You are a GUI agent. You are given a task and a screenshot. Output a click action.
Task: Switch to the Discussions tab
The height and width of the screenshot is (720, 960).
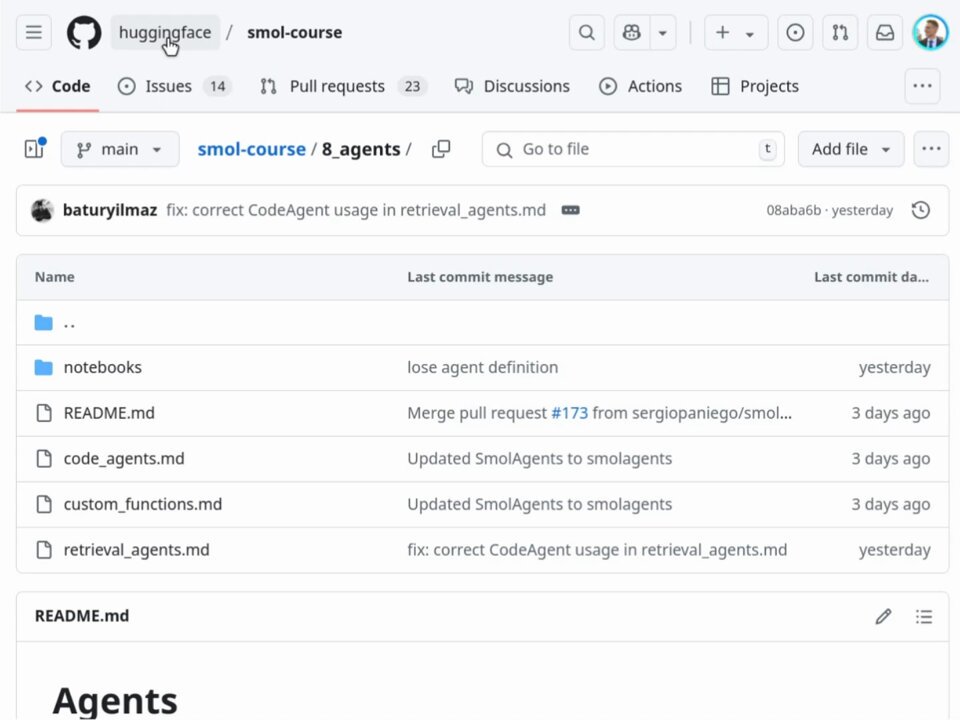512,86
